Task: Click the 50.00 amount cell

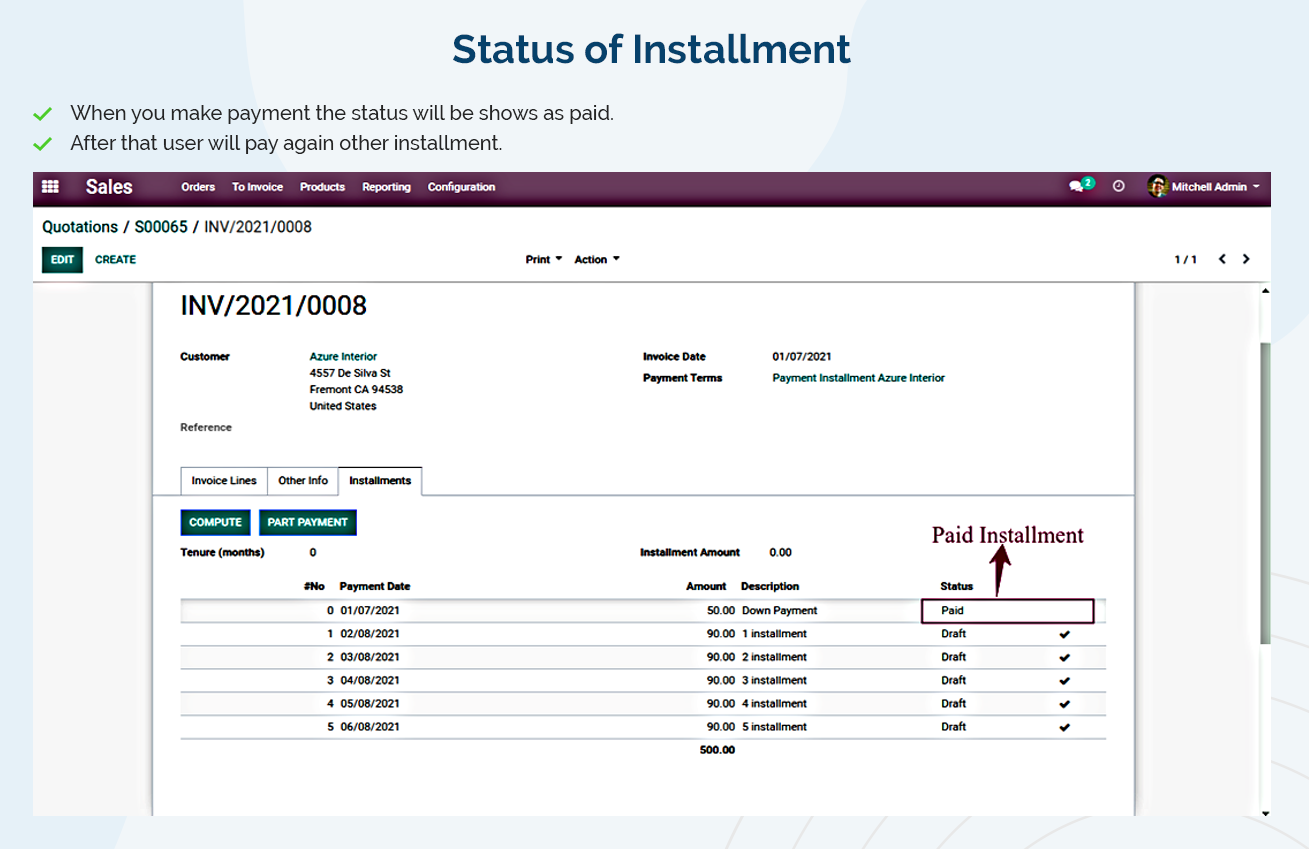Action: (x=720, y=611)
